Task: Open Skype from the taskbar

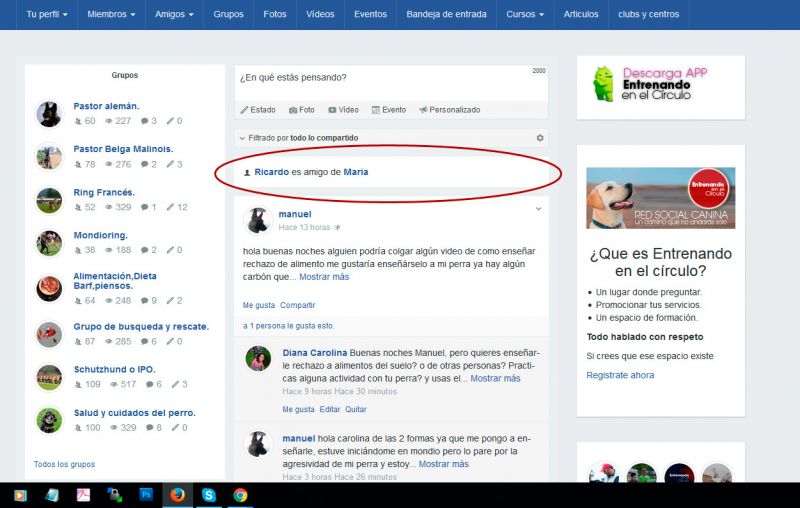Action: coord(209,495)
